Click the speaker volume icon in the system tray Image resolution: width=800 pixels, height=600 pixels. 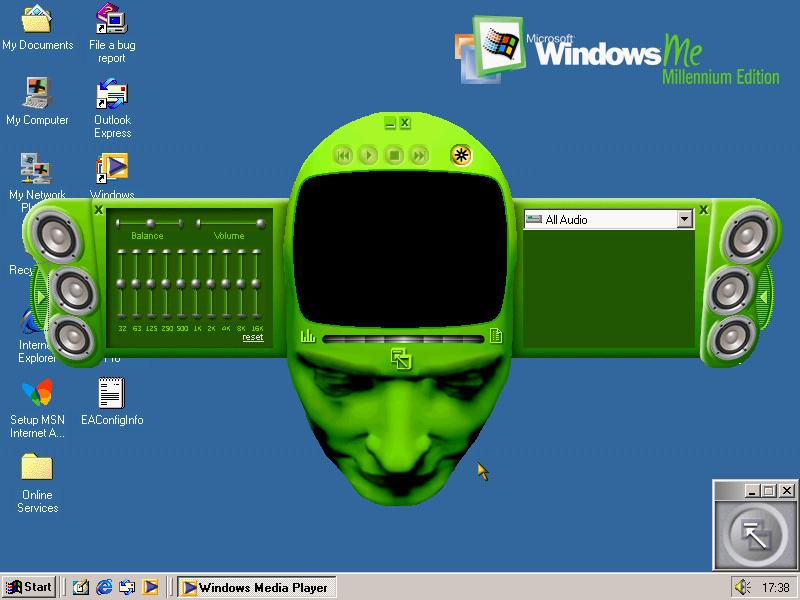[743, 587]
